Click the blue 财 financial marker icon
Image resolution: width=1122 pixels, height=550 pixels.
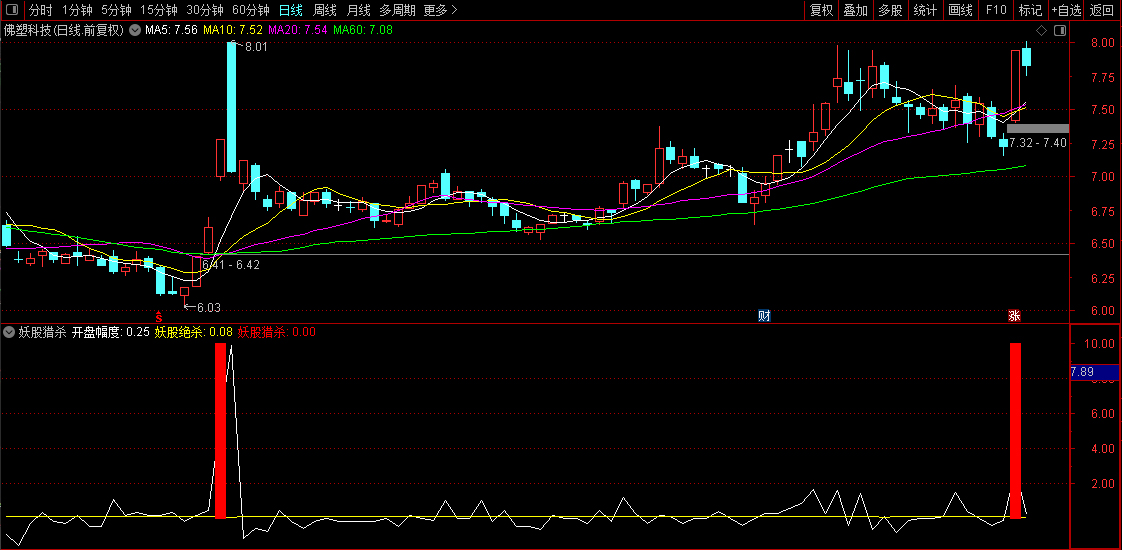pos(764,316)
